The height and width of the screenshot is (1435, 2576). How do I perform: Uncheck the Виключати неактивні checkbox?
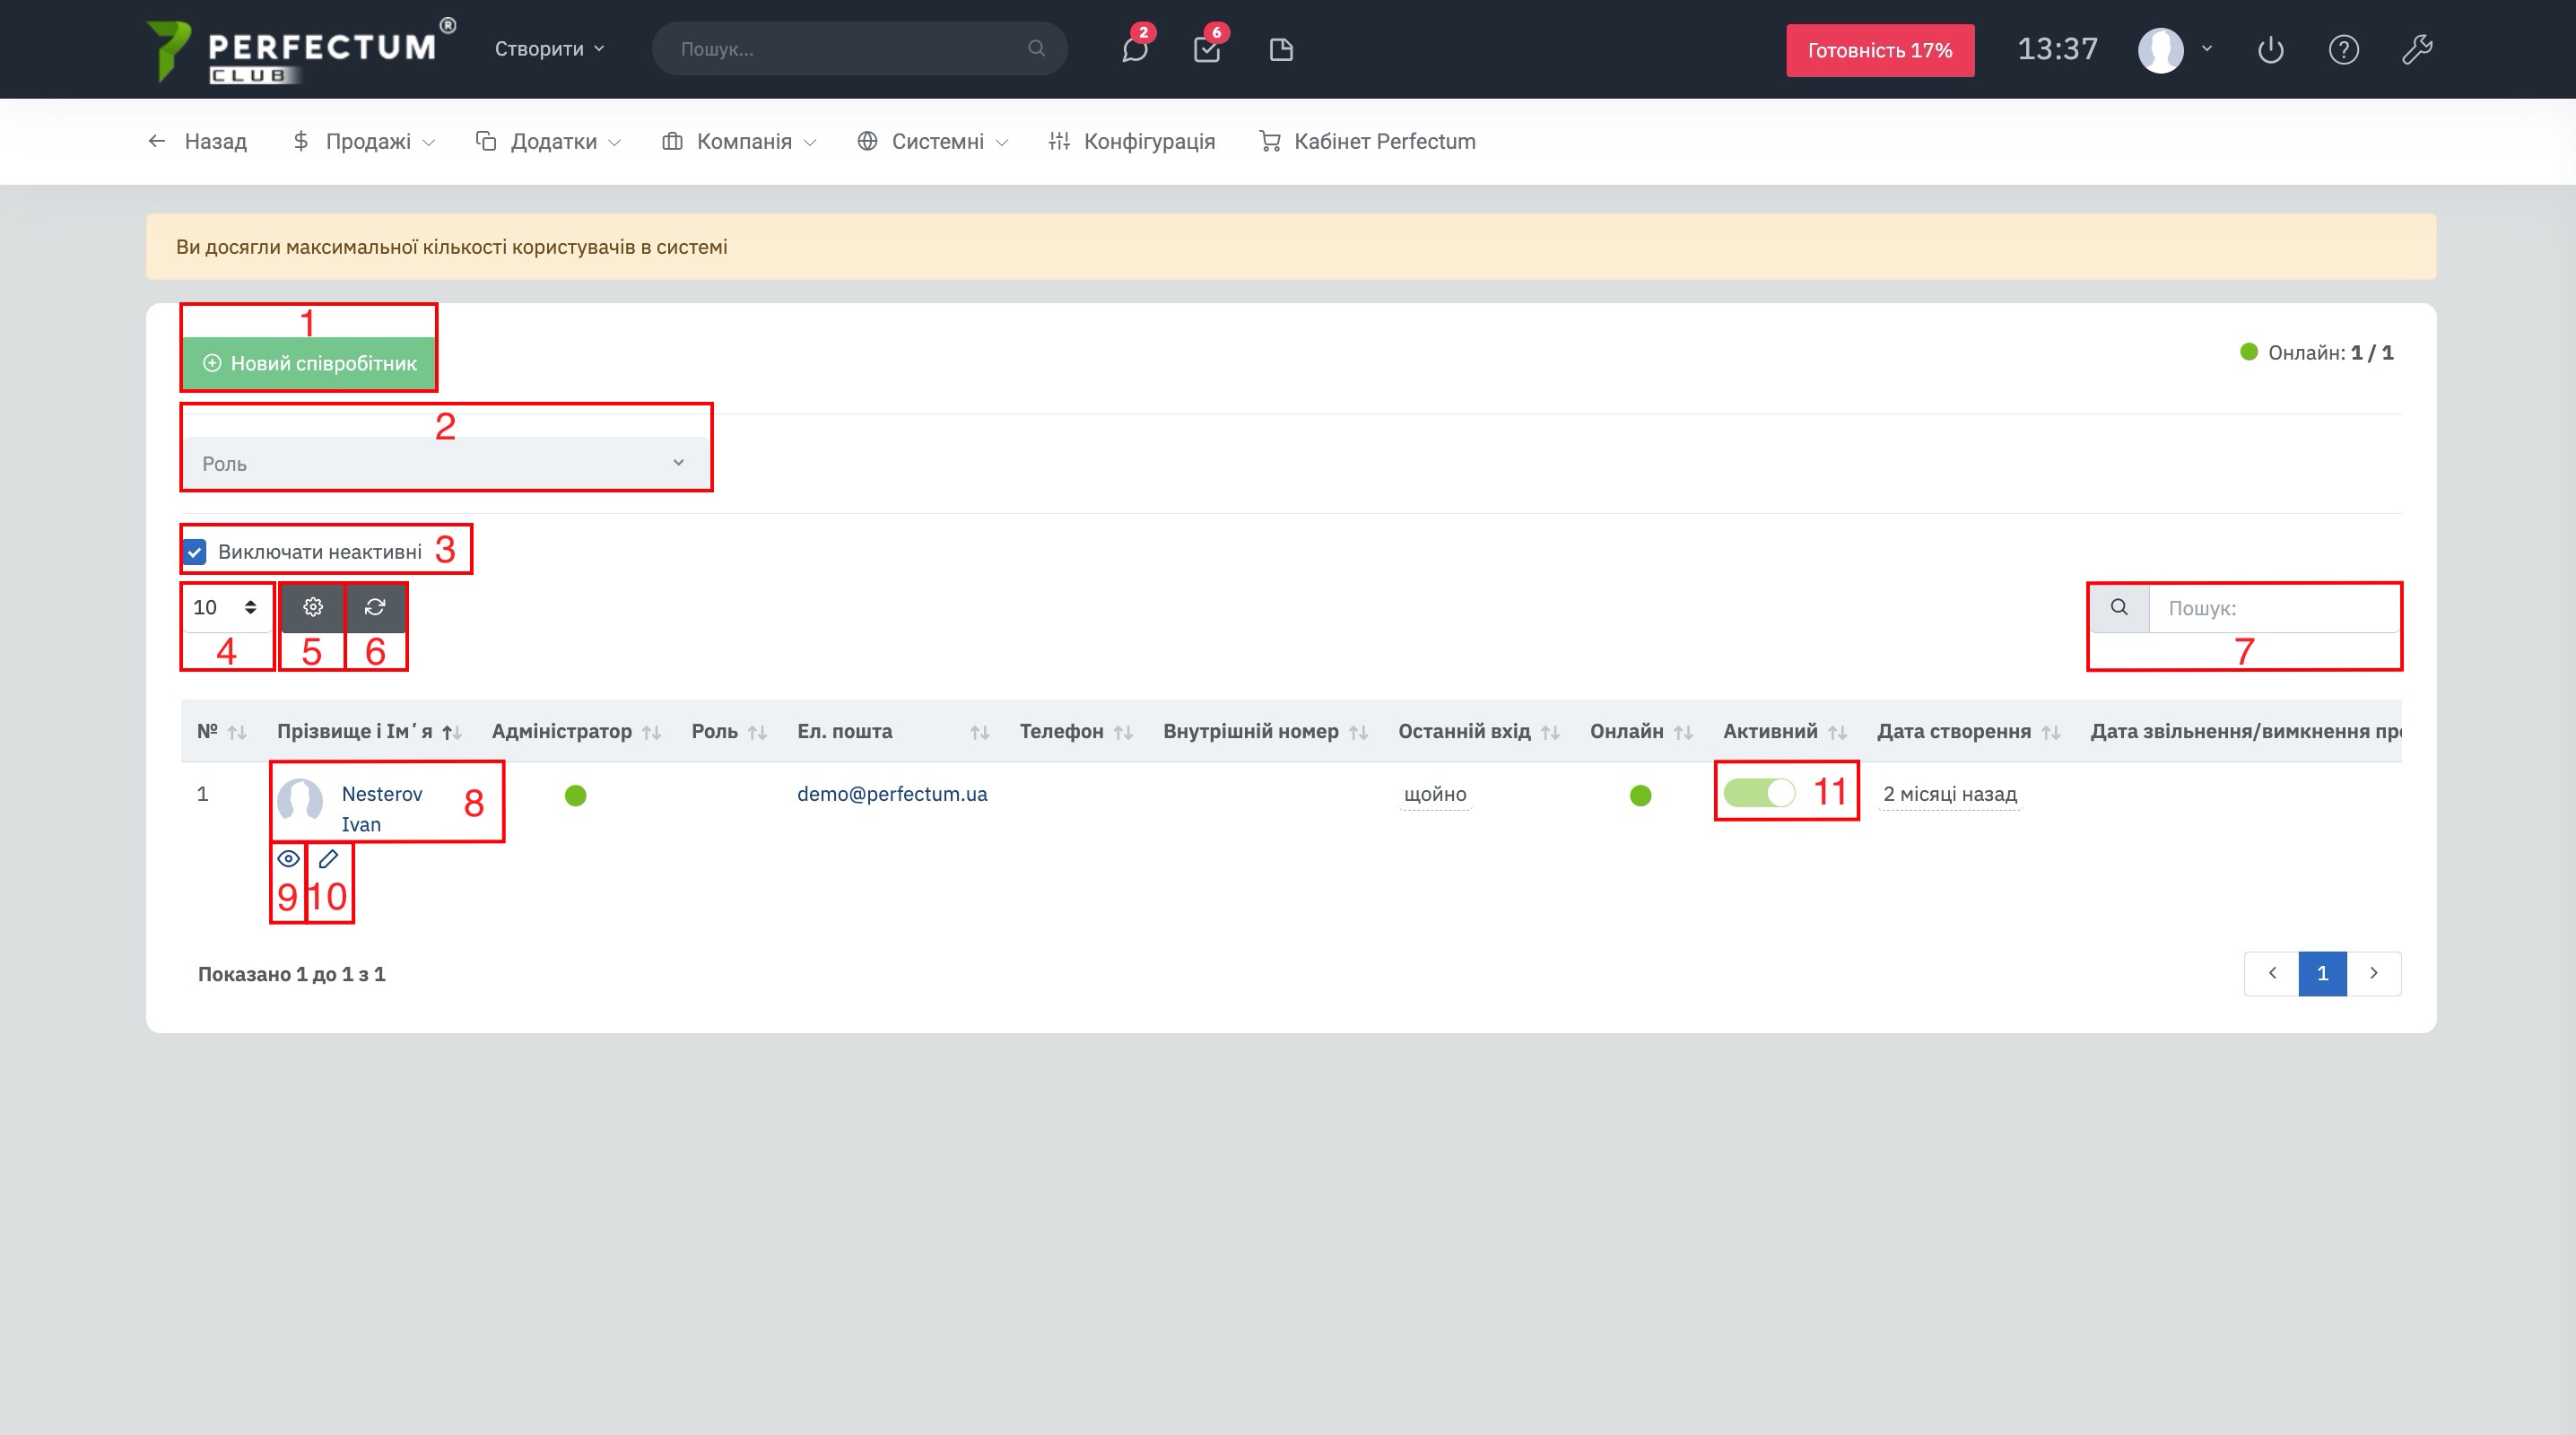point(195,552)
